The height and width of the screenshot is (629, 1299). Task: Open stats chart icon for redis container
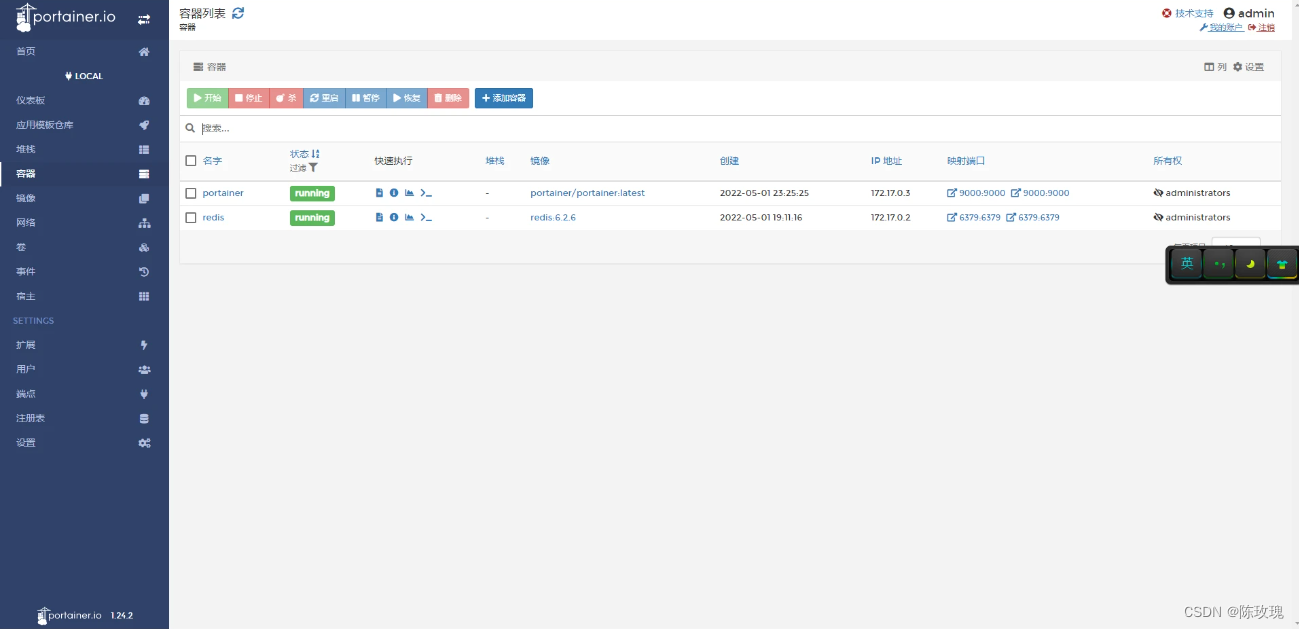point(409,217)
